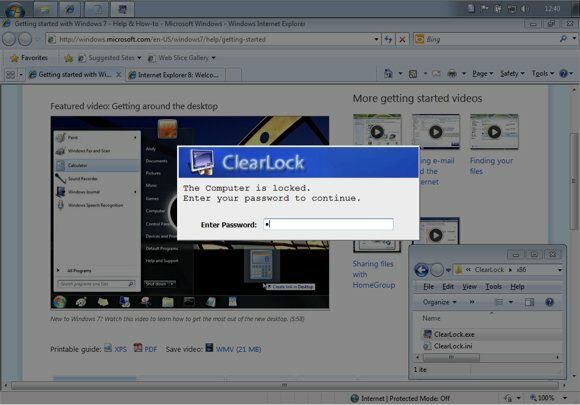The image size is (580, 405).
Task: Click the Windows Start orb
Action: 15,10
